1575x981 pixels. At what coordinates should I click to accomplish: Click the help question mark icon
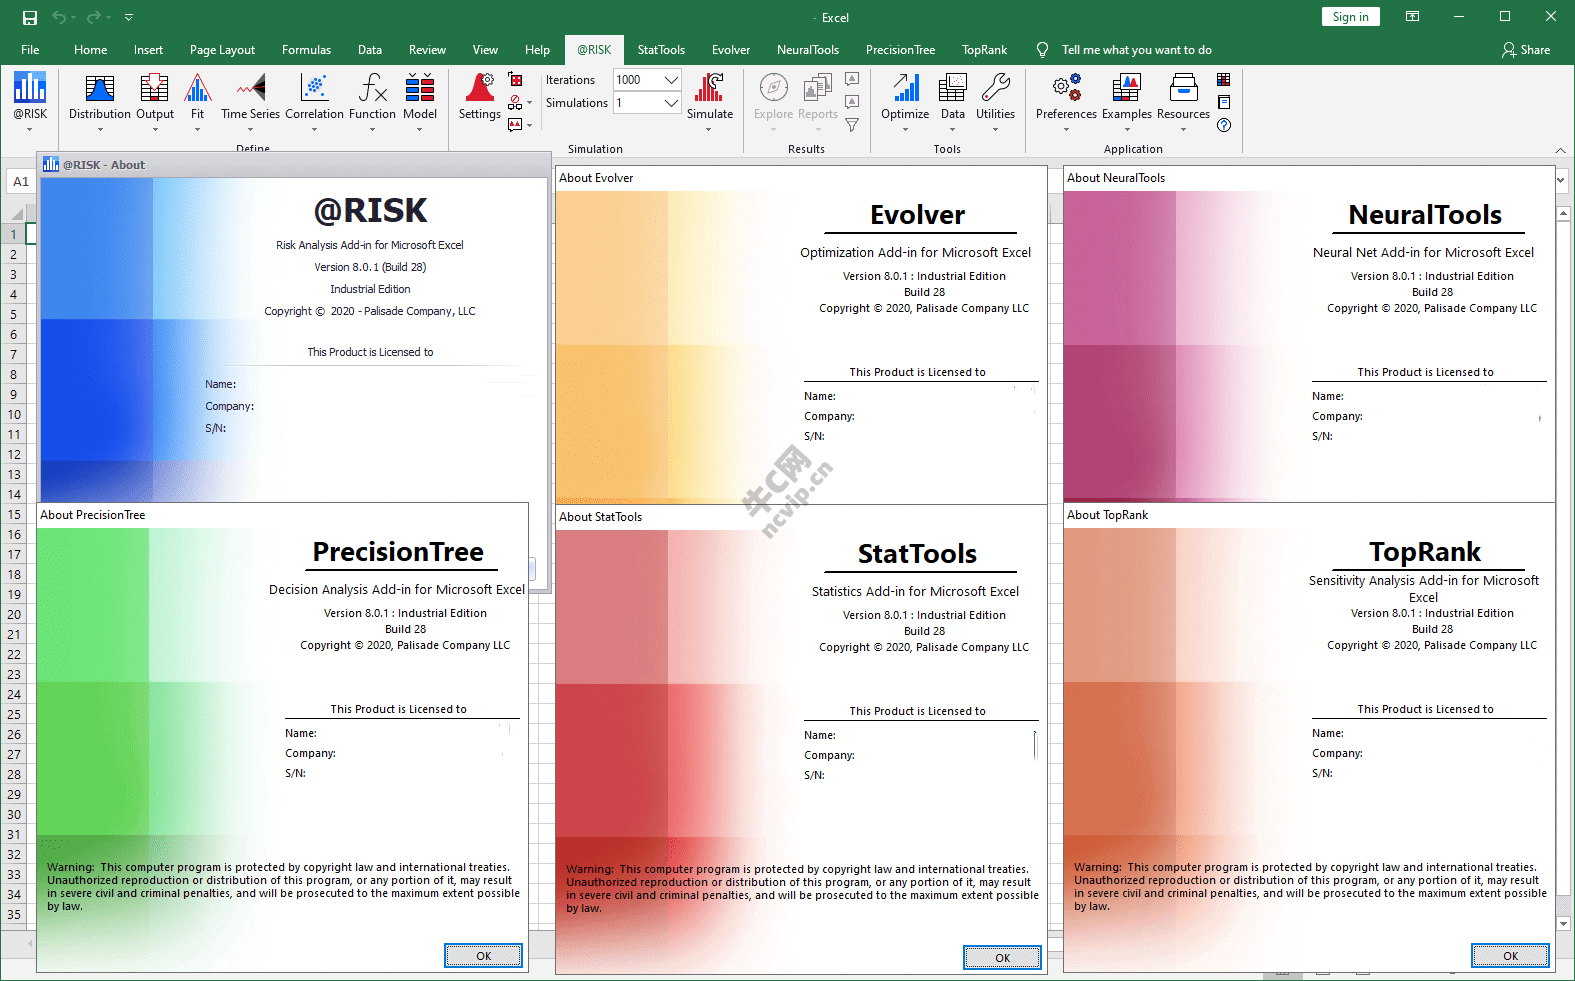coord(1224,125)
